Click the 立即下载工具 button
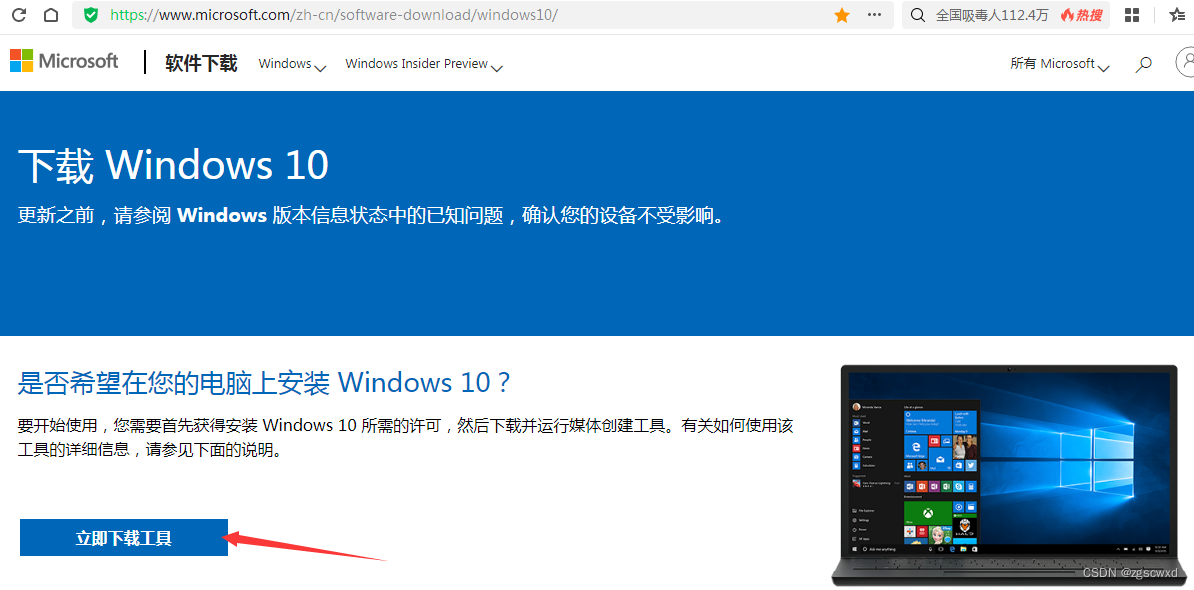Viewport: 1194px width, 590px height. (123, 538)
